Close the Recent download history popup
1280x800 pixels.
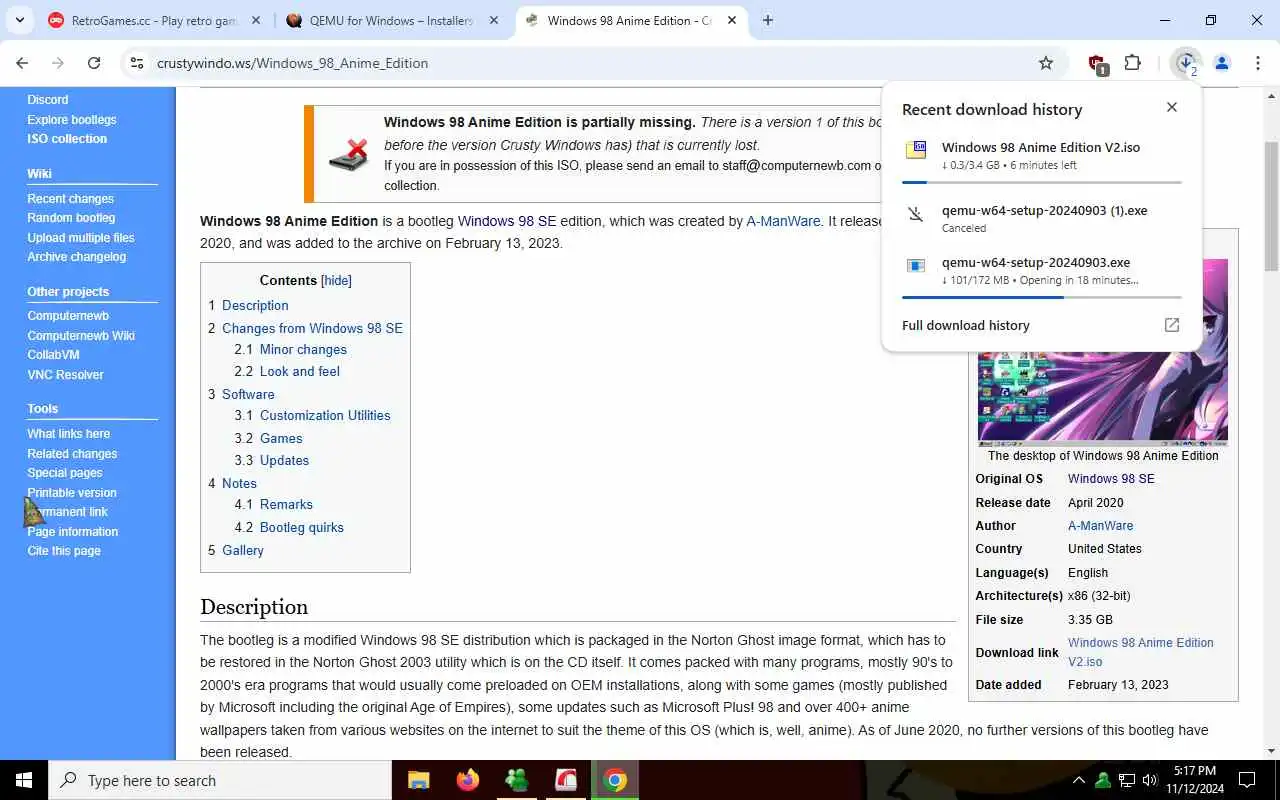coord(1172,107)
